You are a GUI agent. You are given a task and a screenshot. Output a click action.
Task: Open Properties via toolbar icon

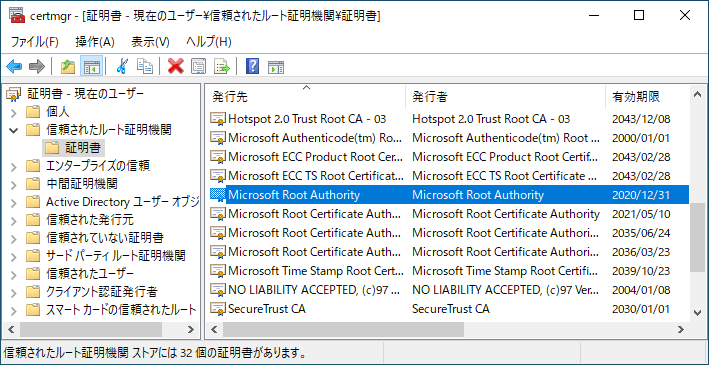199,67
